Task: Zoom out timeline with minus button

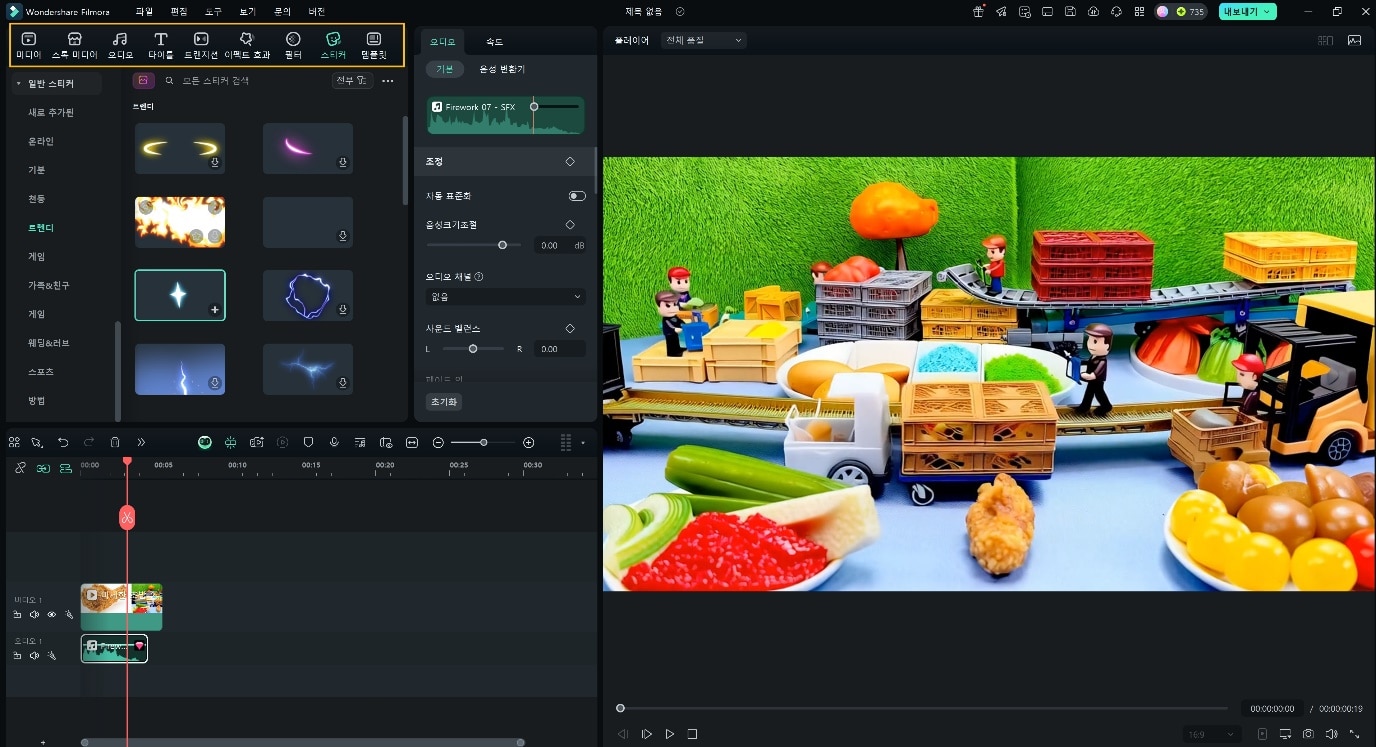Action: click(x=438, y=442)
